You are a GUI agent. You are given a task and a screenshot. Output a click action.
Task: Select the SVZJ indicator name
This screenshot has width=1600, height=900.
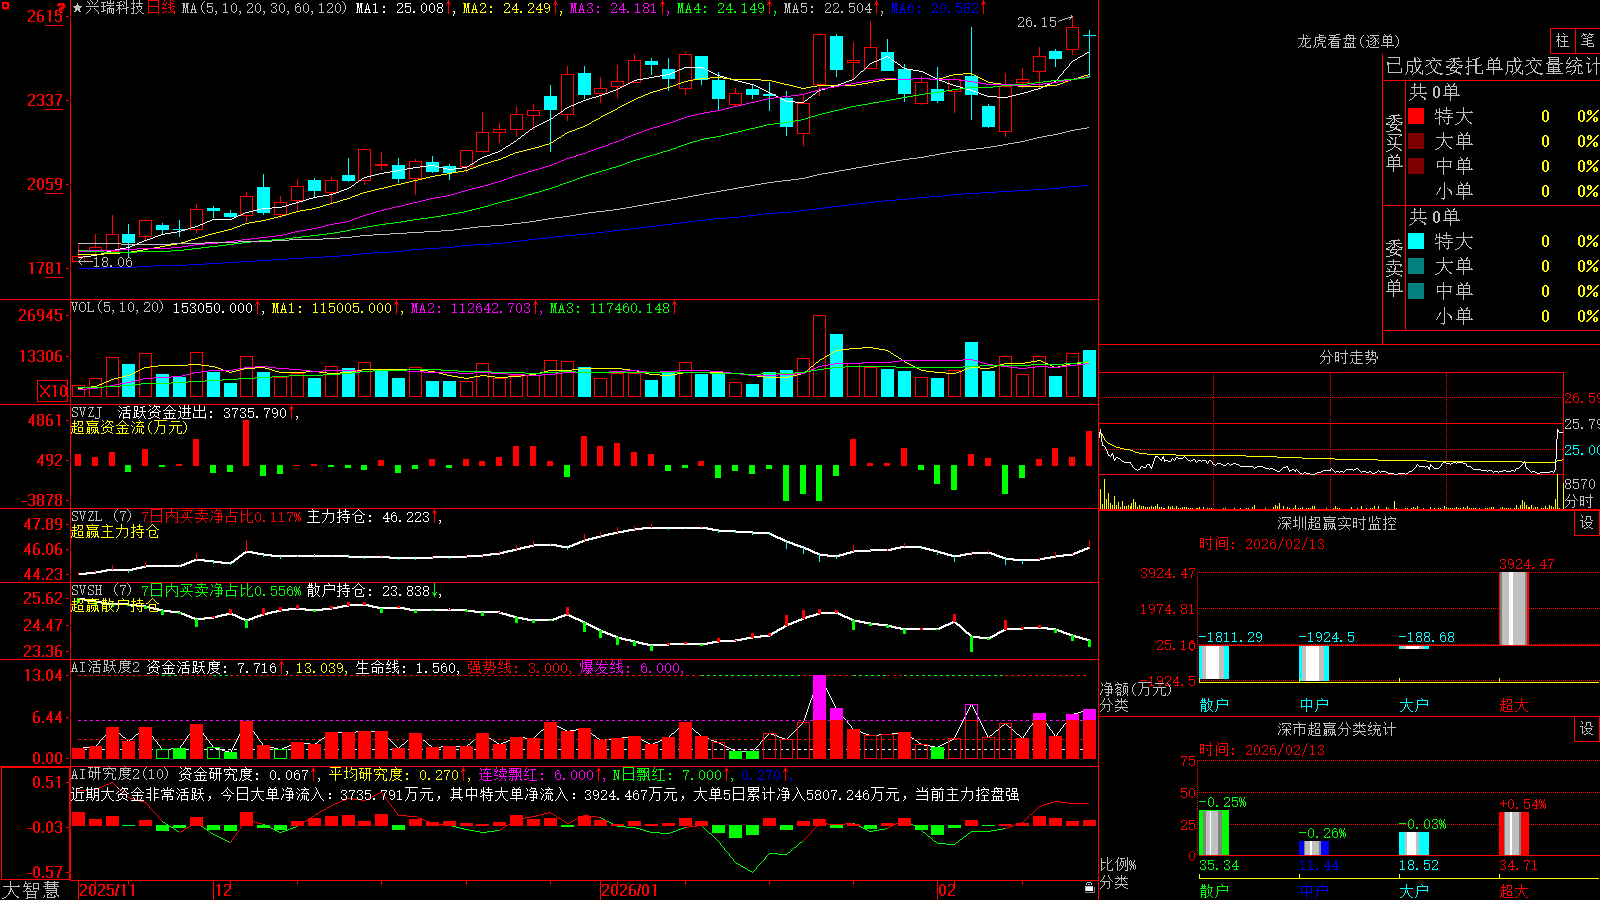pos(87,412)
